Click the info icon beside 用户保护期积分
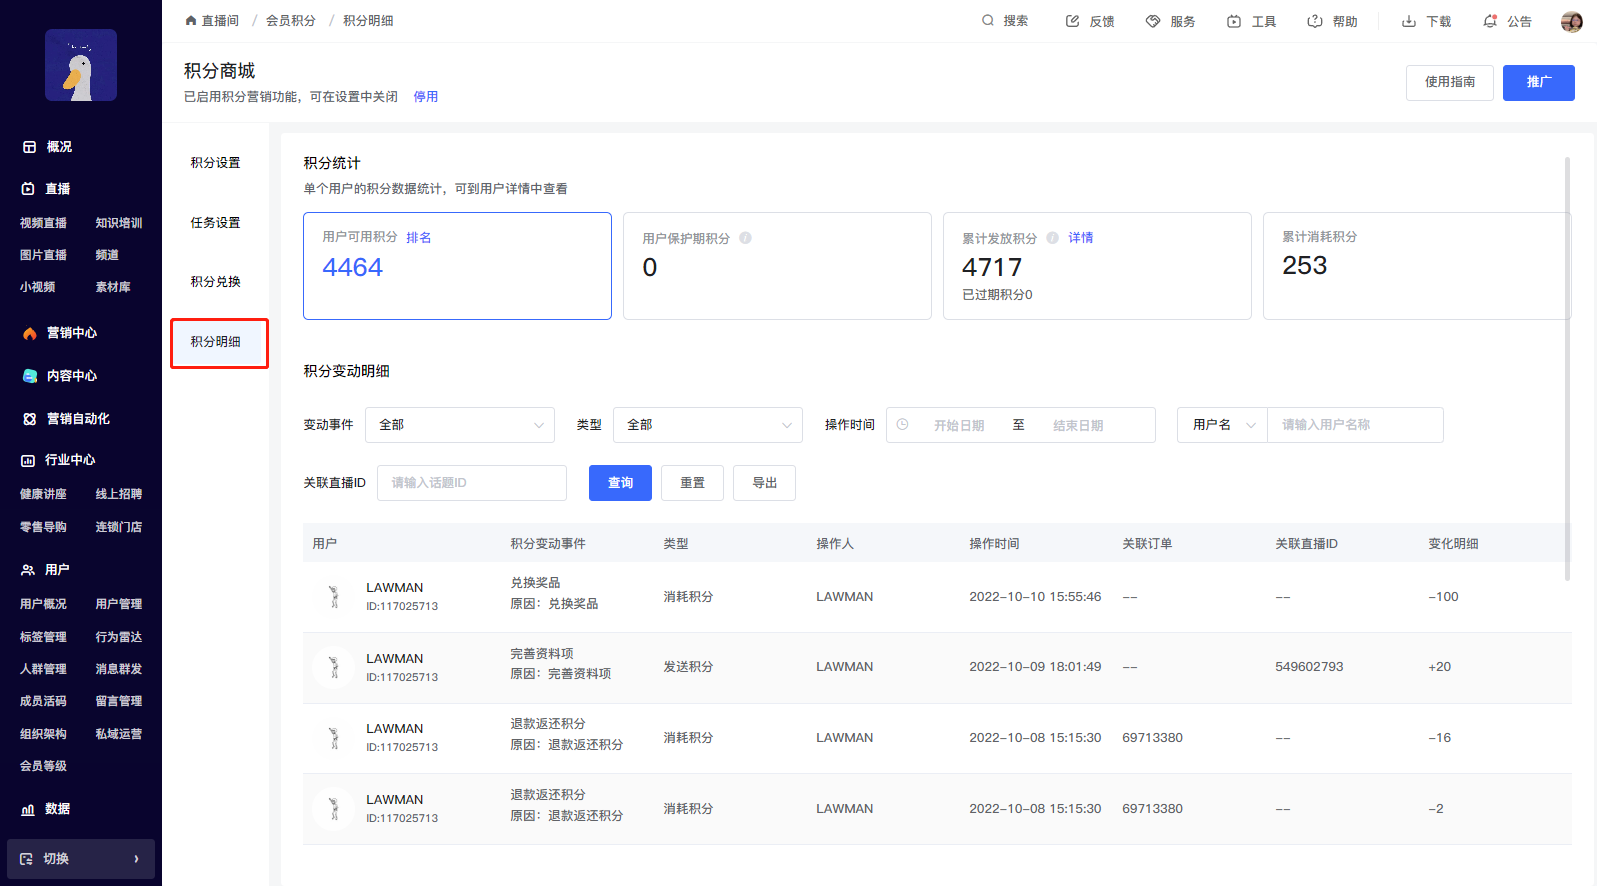 746,238
